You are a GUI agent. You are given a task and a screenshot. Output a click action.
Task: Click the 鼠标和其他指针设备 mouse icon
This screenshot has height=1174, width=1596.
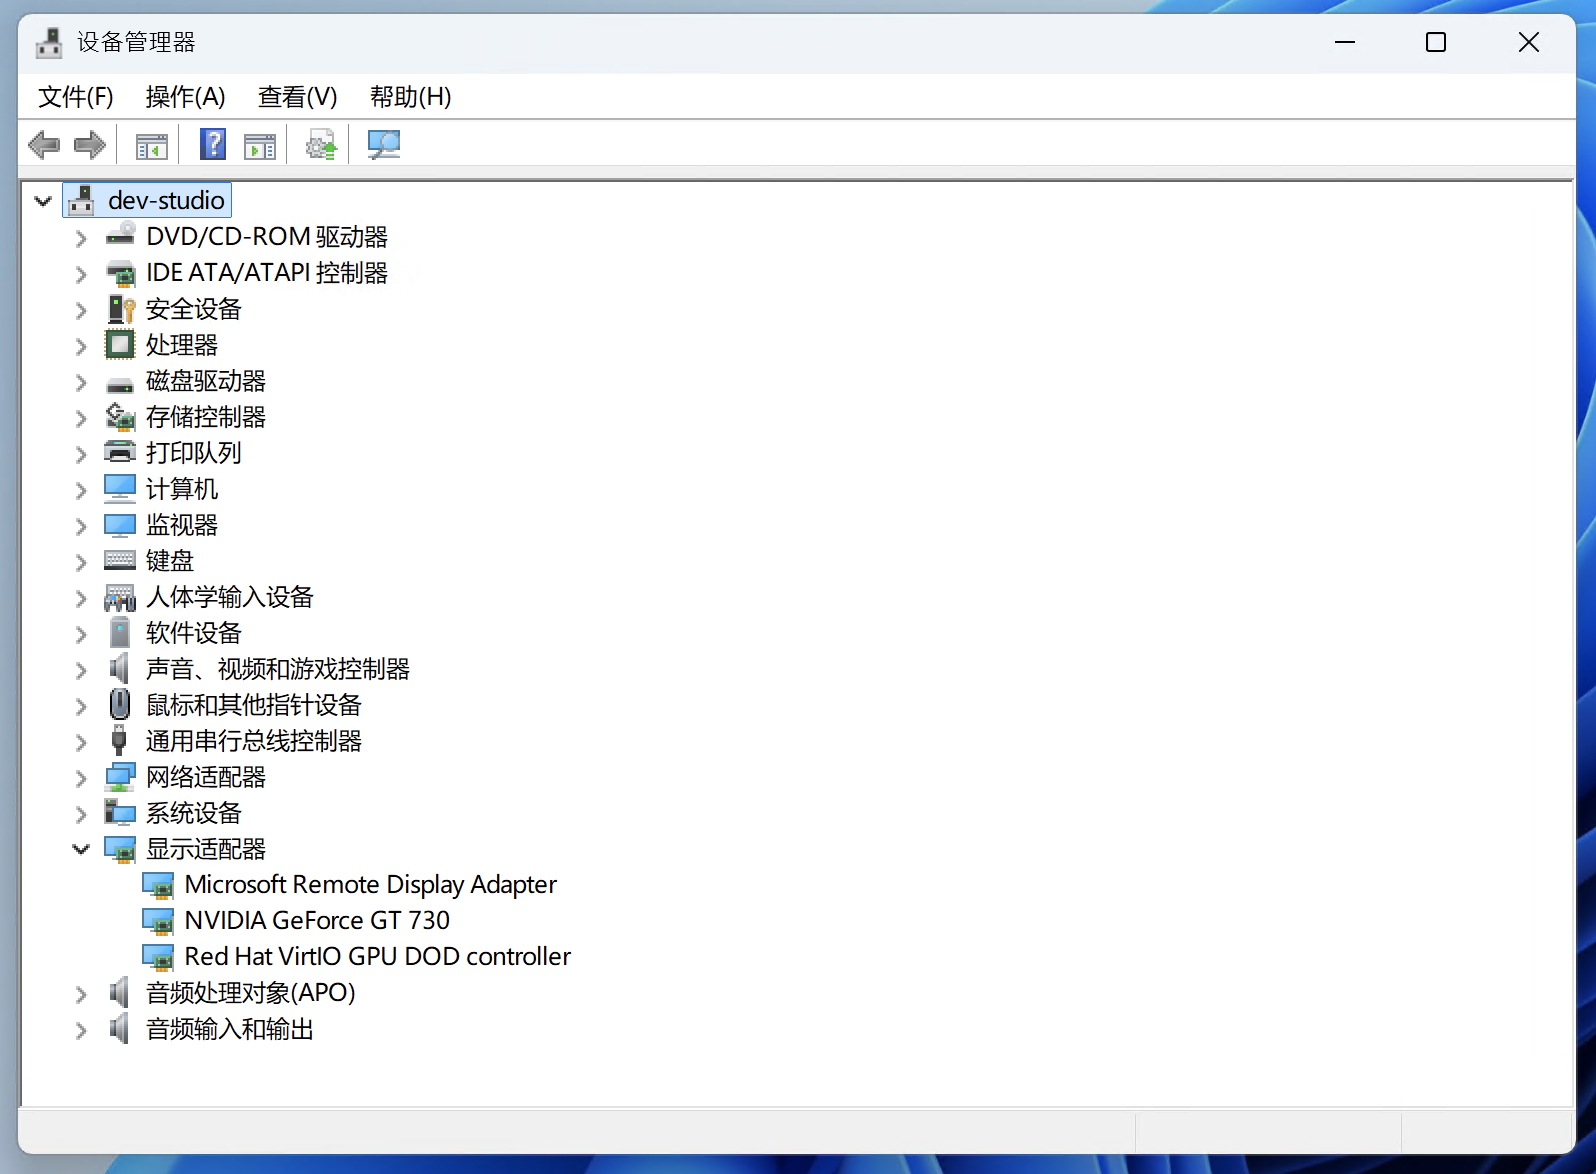(x=120, y=705)
